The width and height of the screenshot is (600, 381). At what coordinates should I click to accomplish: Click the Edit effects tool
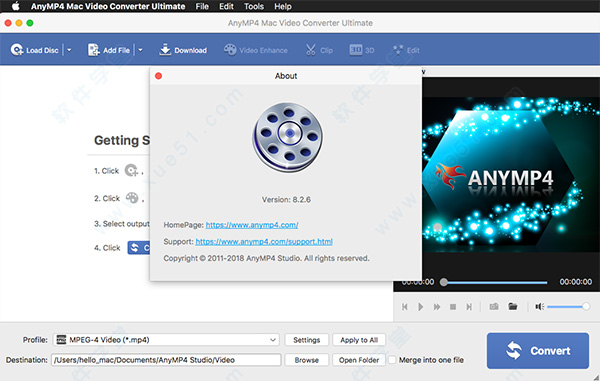click(x=406, y=50)
